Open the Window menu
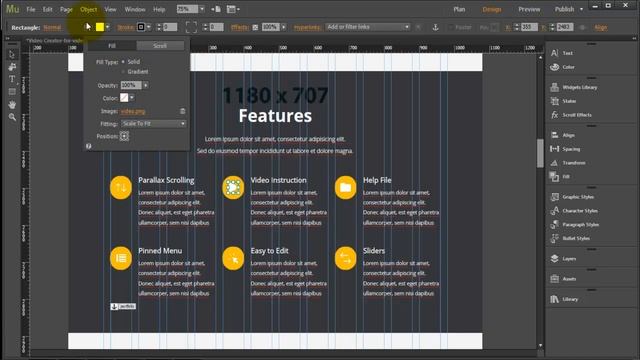This screenshot has height=360, width=640. 135,9
